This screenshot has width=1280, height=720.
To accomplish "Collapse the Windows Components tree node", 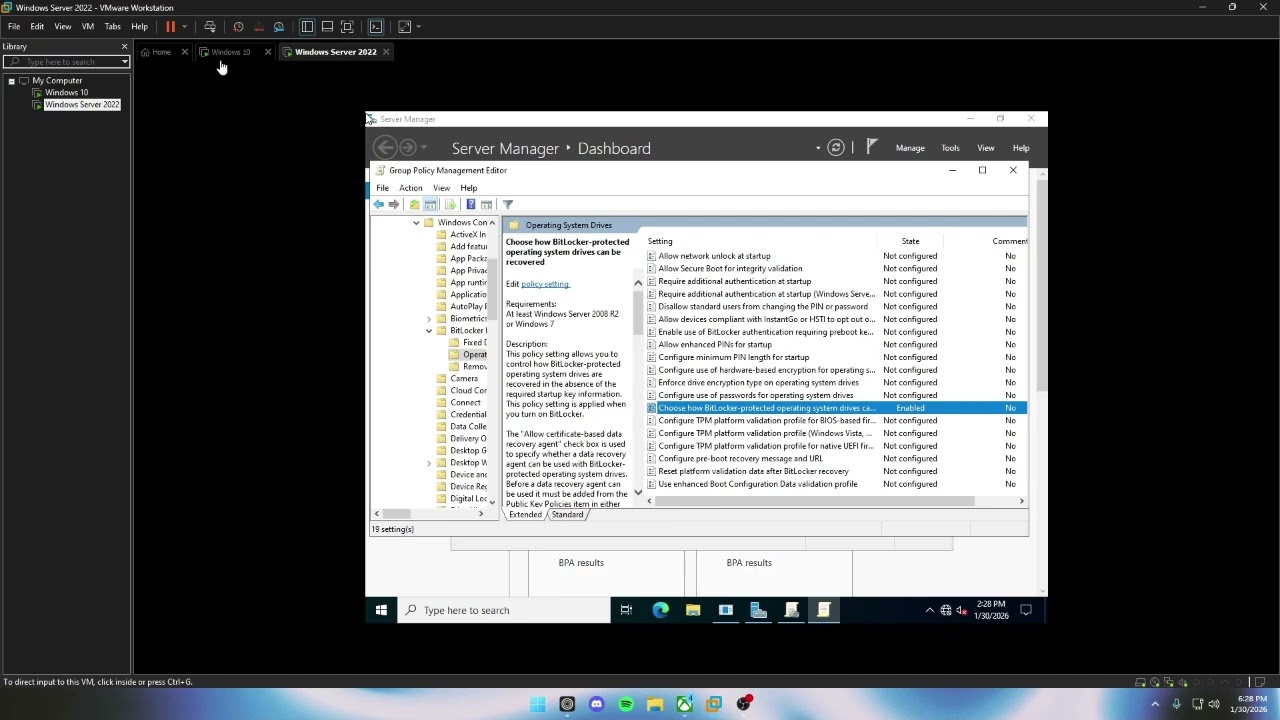I will [x=416, y=223].
